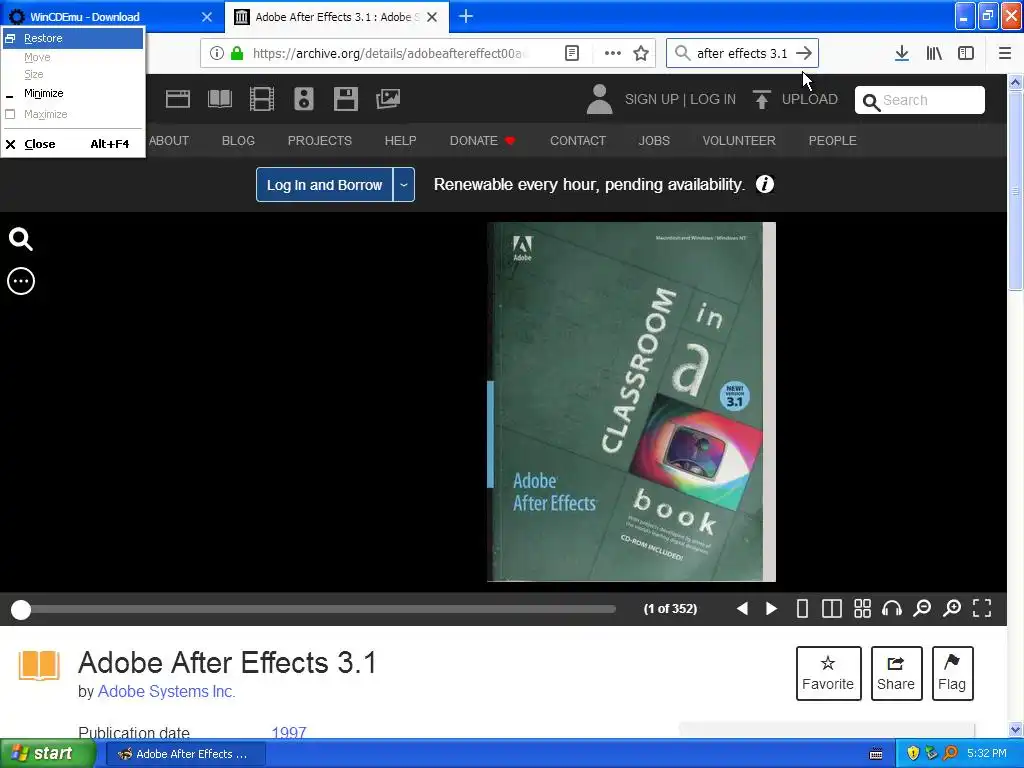Open Firefox hamburger menu
The width and height of the screenshot is (1024, 768).
click(x=1005, y=54)
